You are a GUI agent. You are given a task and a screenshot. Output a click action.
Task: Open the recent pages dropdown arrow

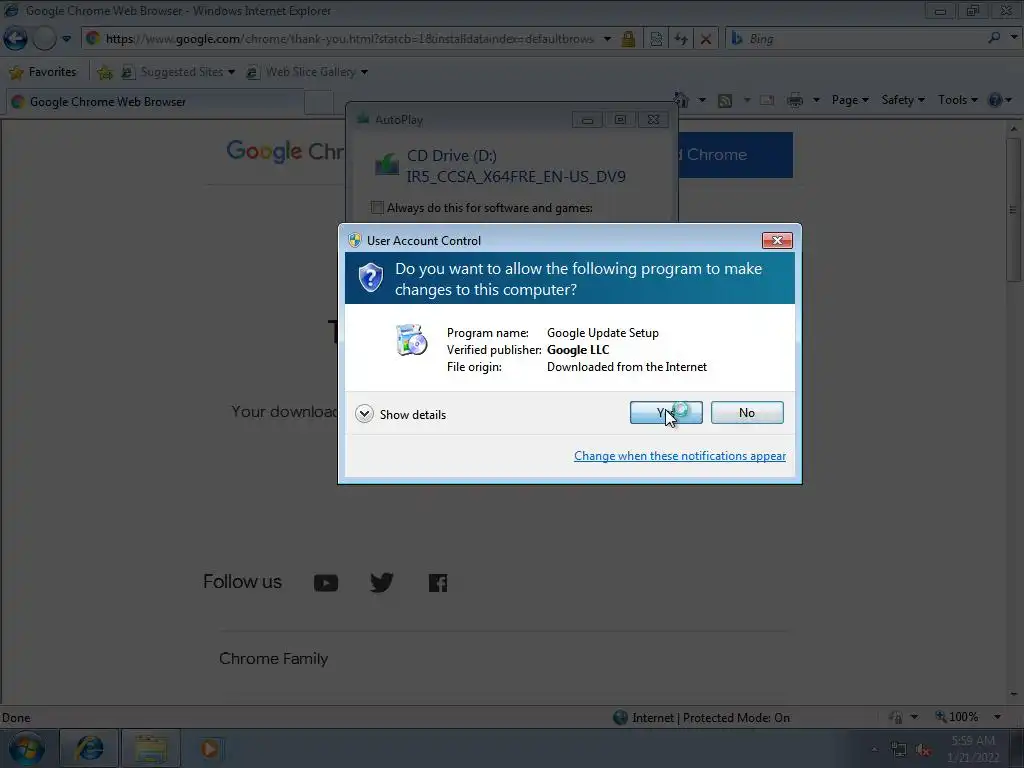[x=67, y=39]
